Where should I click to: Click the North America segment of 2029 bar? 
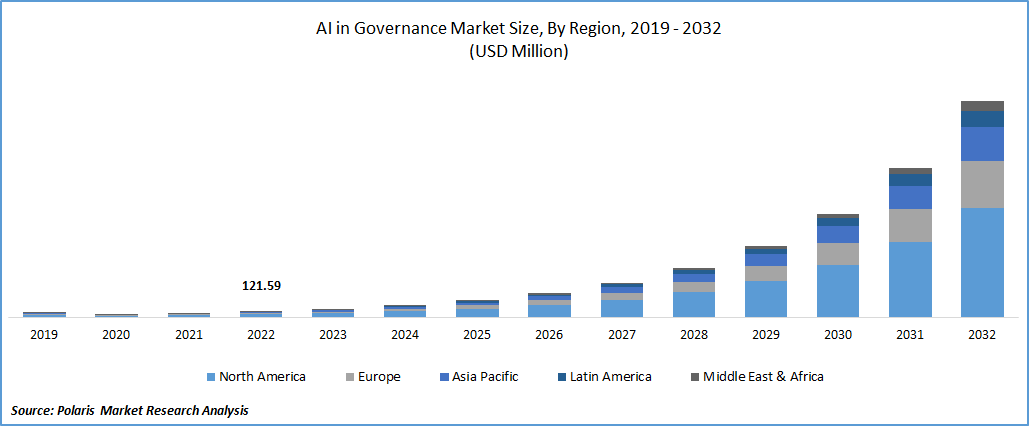[x=766, y=299]
